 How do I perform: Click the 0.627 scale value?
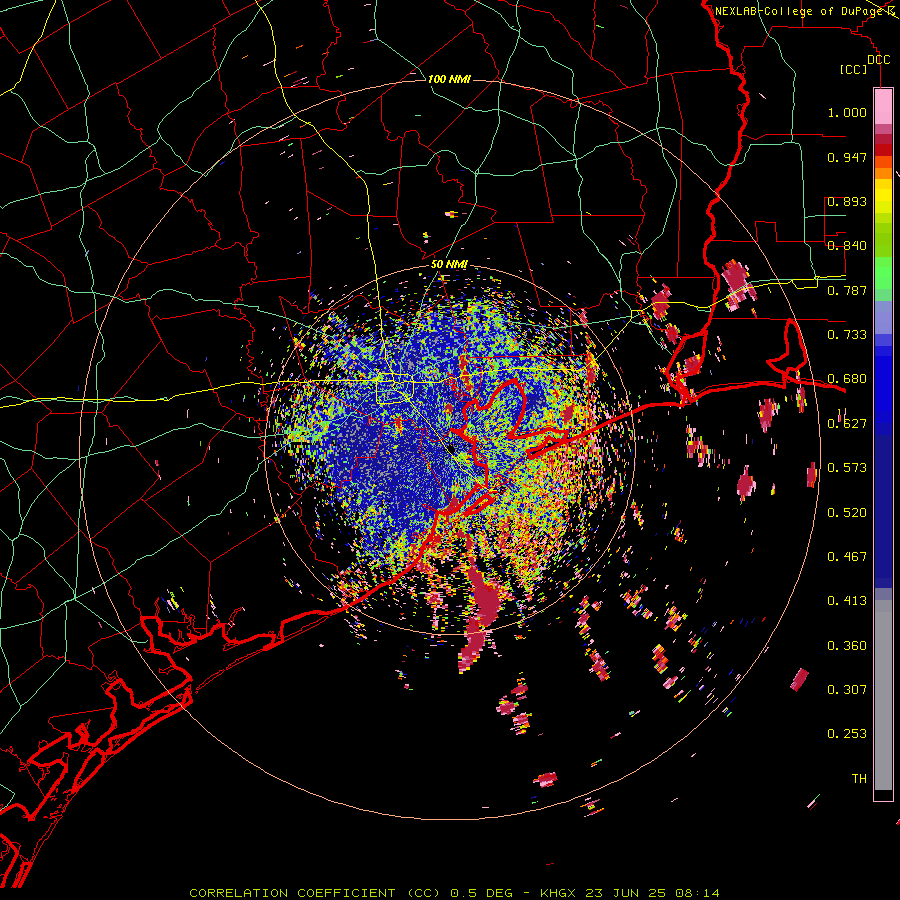coord(847,424)
